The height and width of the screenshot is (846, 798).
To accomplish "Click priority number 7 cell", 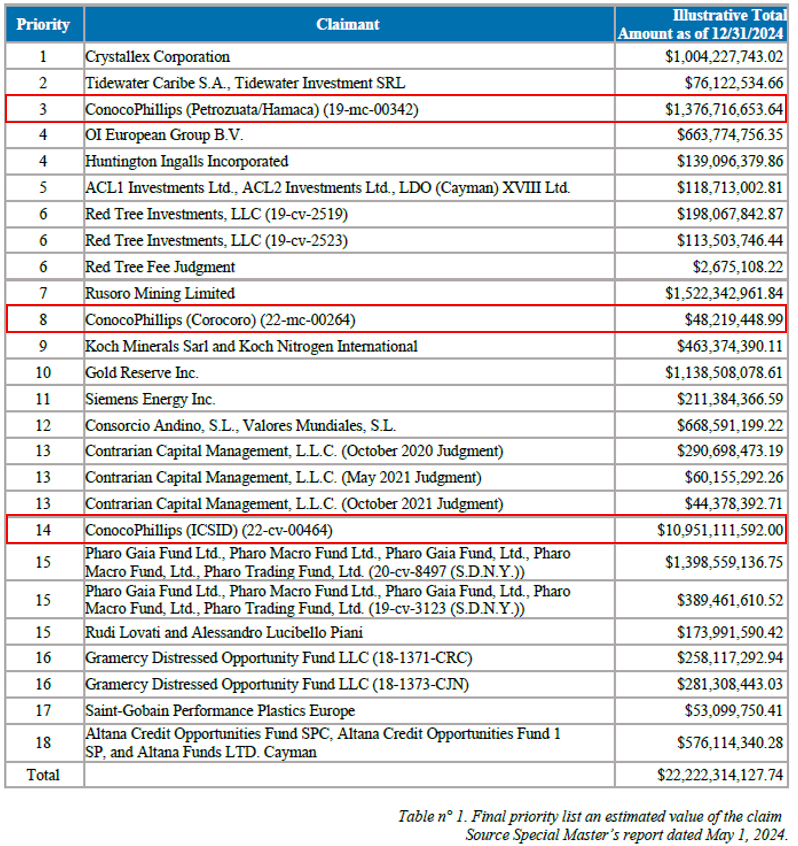I will (44, 294).
